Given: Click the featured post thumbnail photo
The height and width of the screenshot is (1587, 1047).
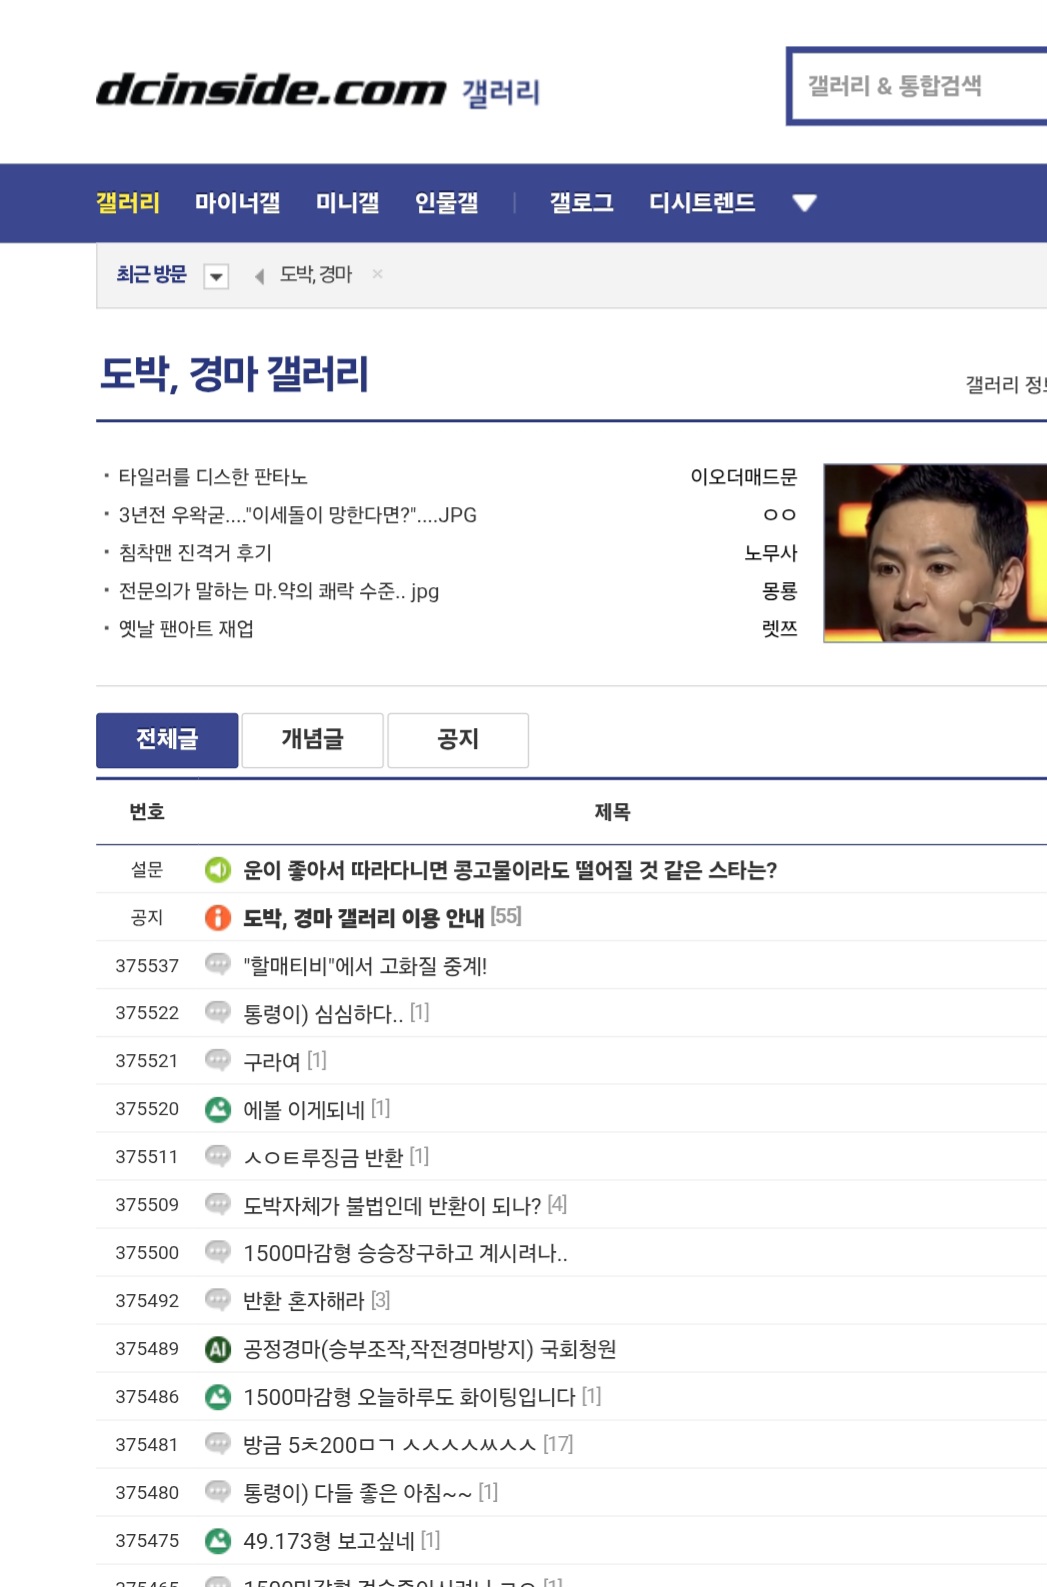Looking at the screenshot, I should (934, 553).
